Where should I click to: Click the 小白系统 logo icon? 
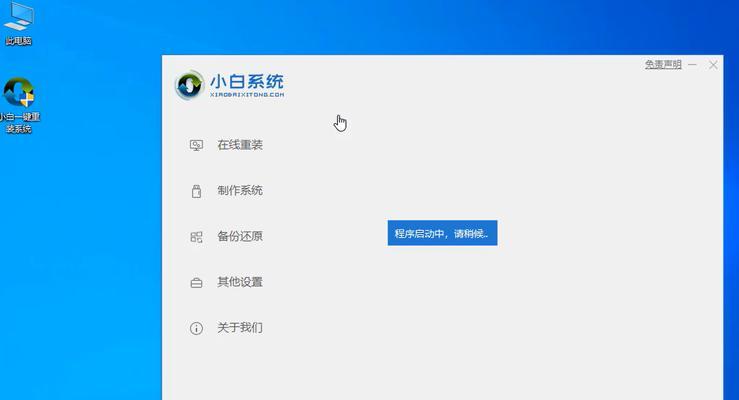[x=189, y=85]
